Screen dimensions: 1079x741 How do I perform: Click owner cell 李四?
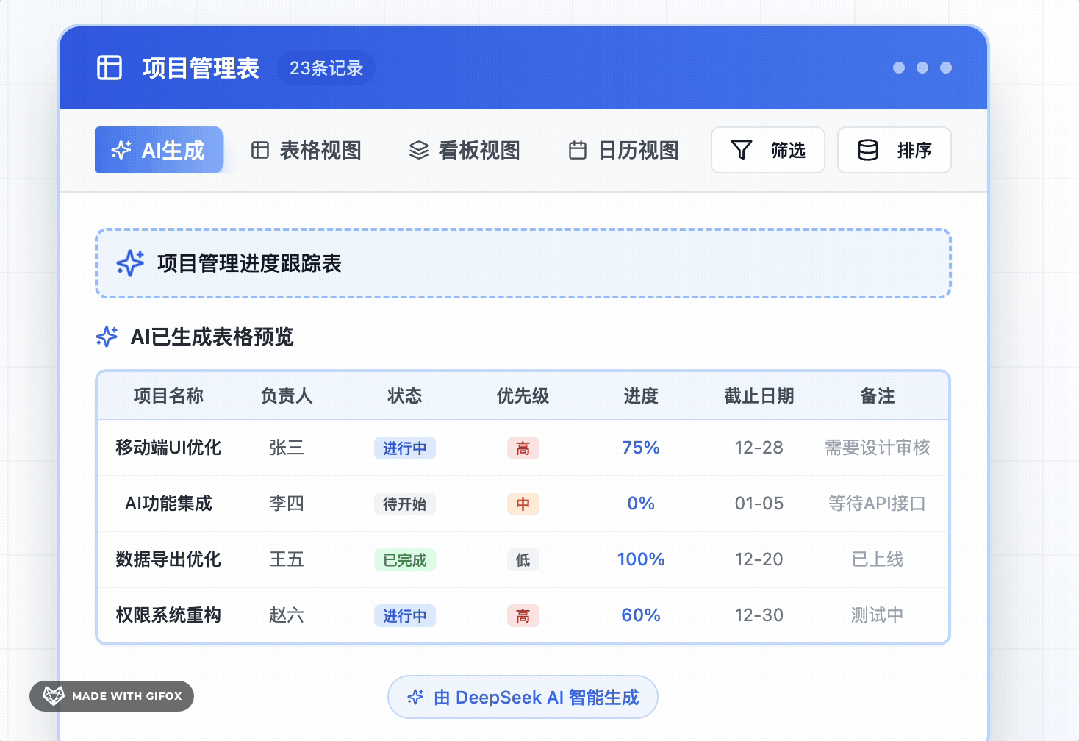pos(286,503)
